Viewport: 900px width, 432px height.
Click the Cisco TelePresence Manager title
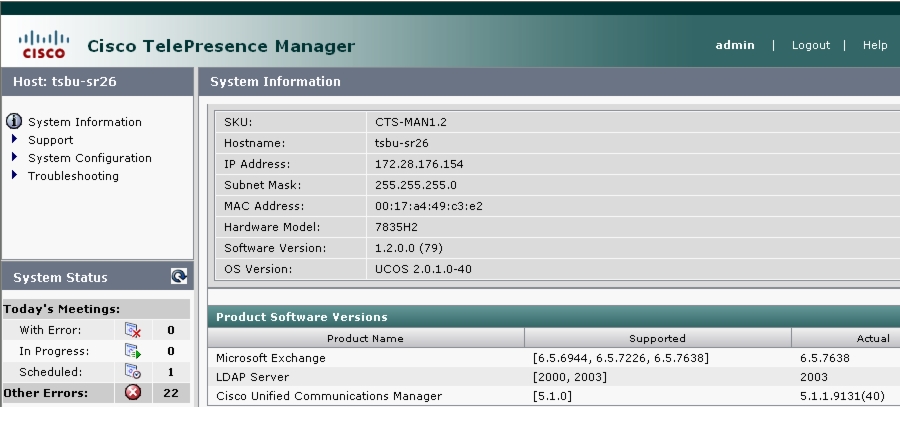221,46
